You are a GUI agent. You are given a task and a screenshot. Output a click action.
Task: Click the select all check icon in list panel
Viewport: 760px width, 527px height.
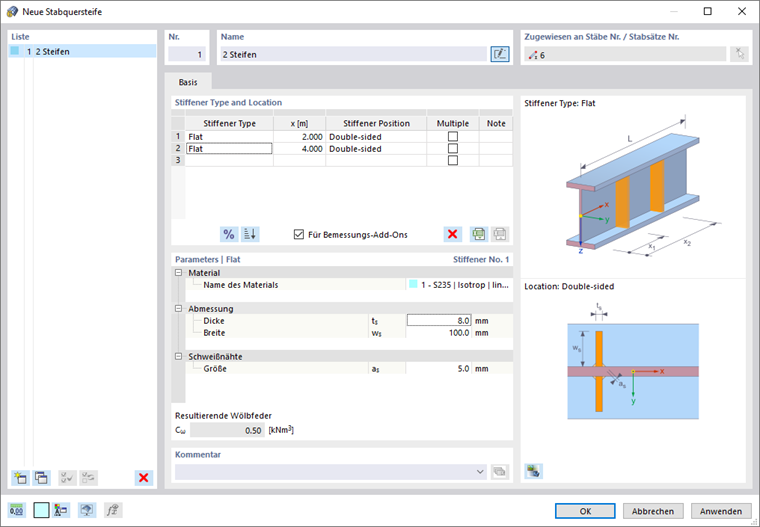(x=67, y=478)
